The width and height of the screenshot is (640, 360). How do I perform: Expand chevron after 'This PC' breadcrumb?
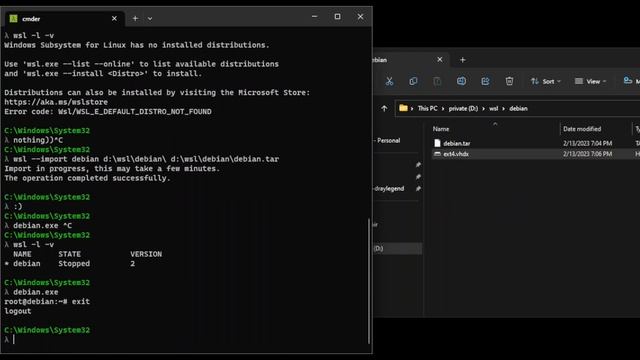443,109
